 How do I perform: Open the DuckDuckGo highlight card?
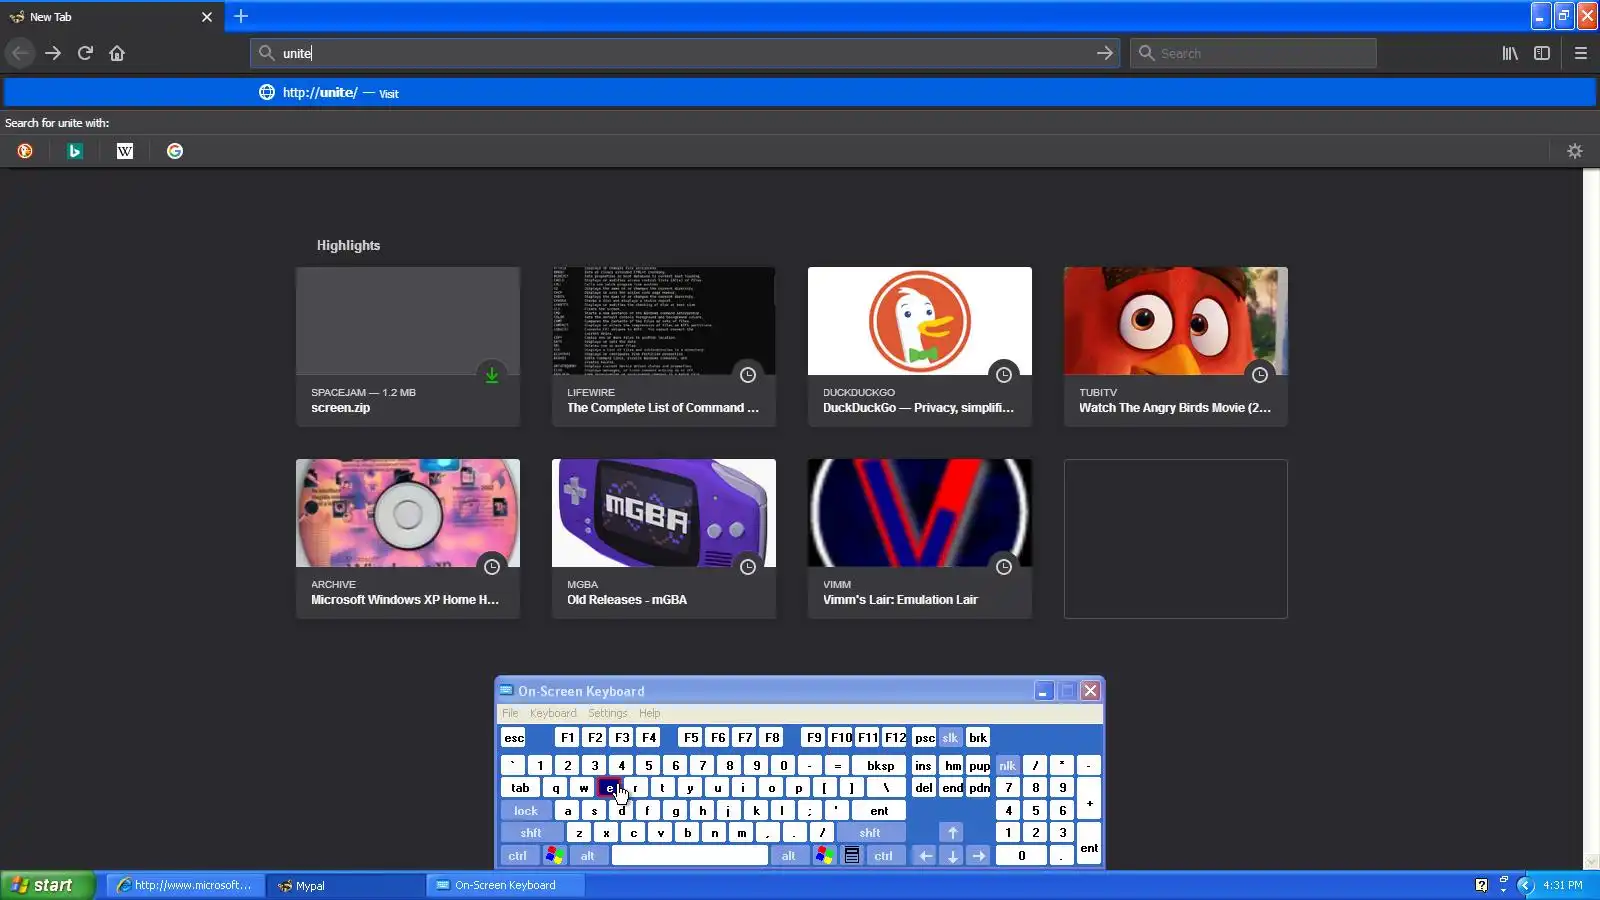coord(920,346)
